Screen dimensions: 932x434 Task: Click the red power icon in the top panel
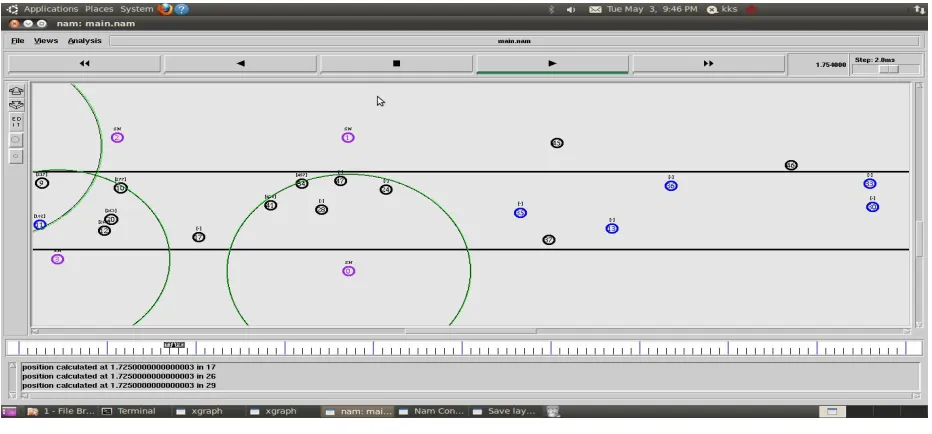pyautogui.click(x=752, y=10)
